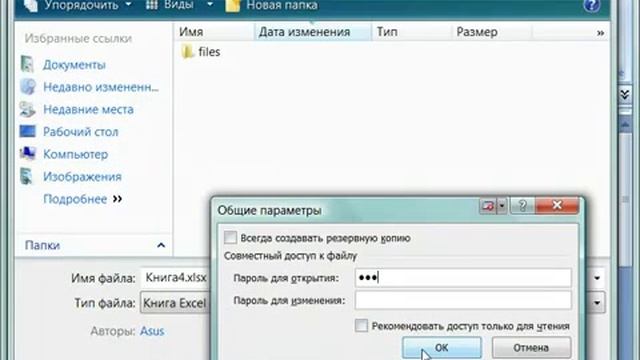Expand the Подробнее more links
Image resolution: width=640 pixels, height=360 pixels.
click(x=83, y=199)
